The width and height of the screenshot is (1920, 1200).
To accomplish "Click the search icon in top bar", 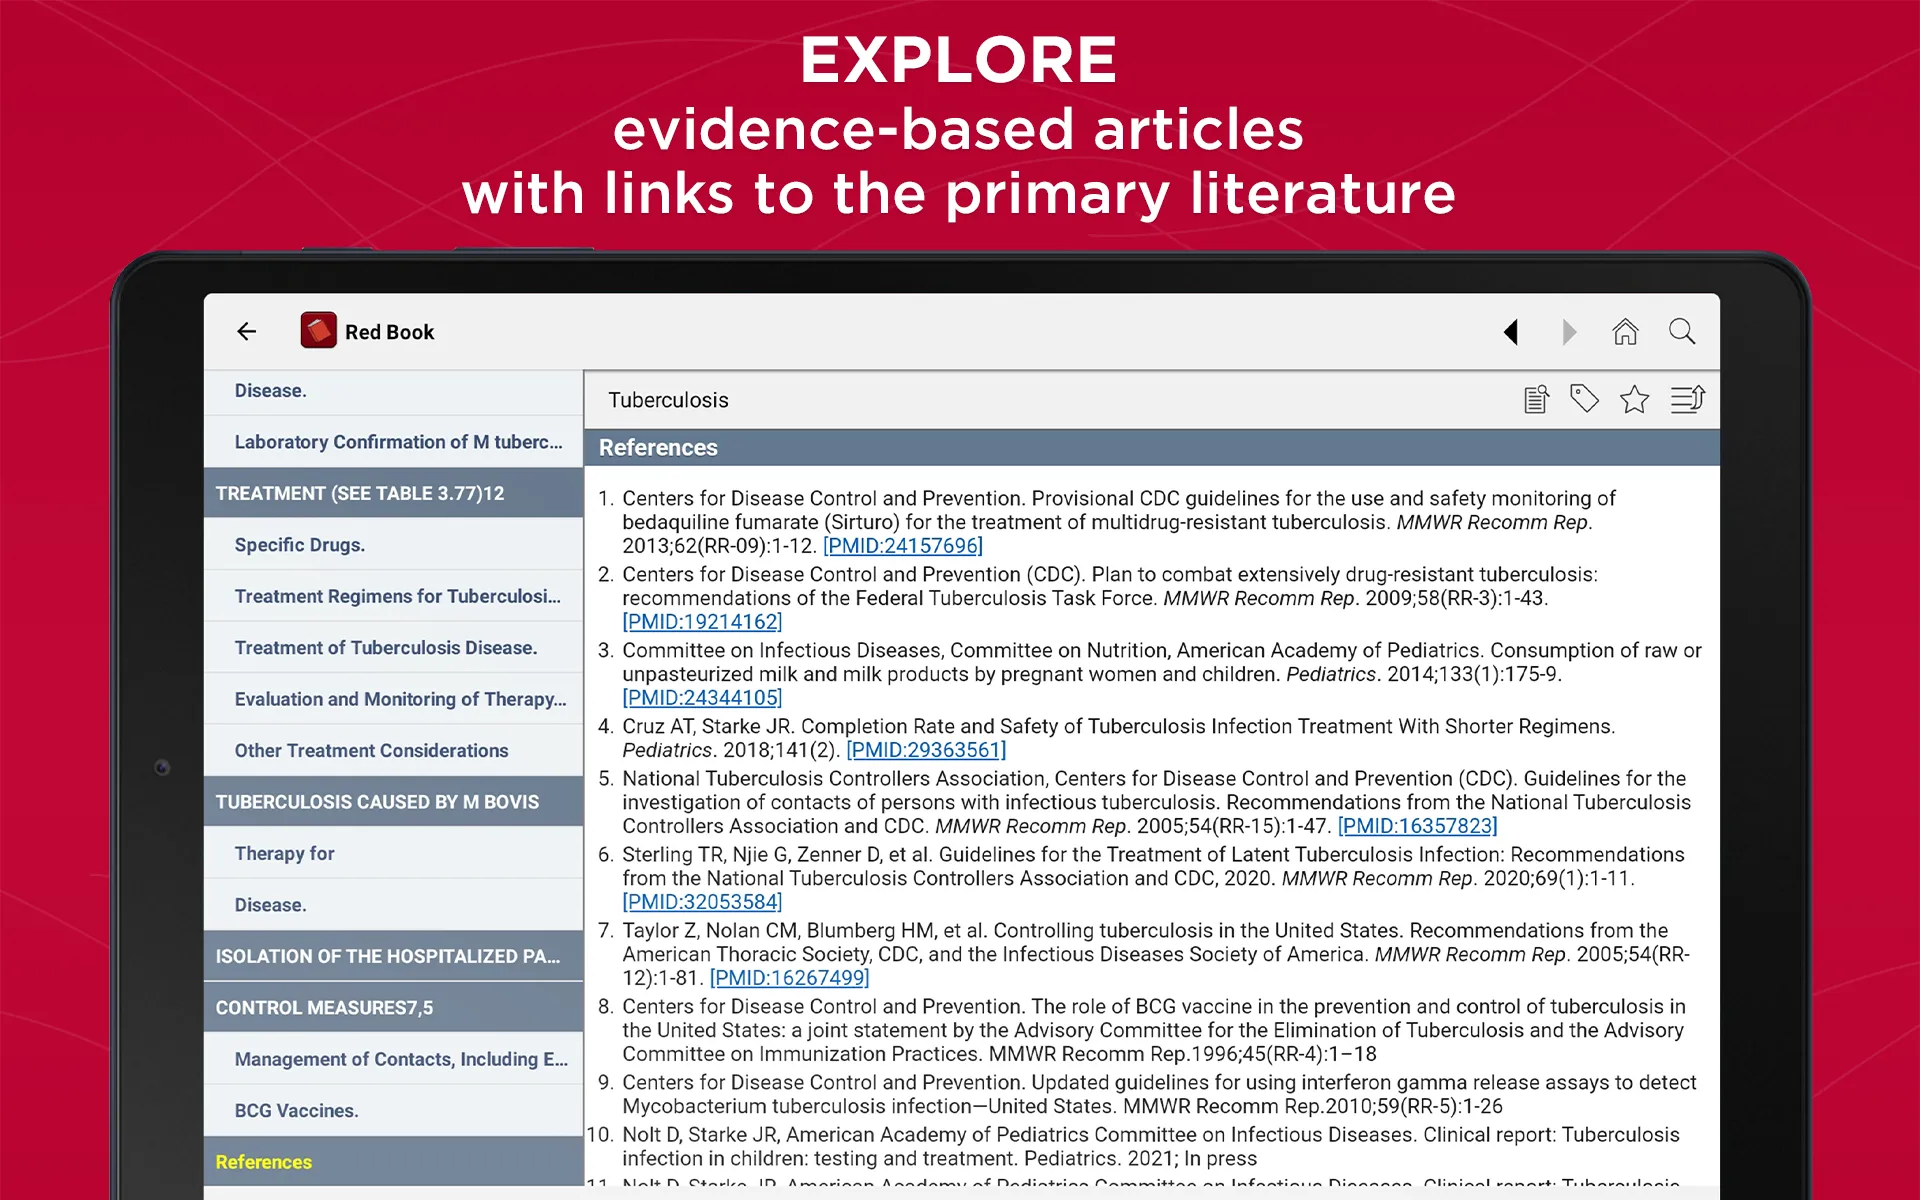I will (1684, 330).
